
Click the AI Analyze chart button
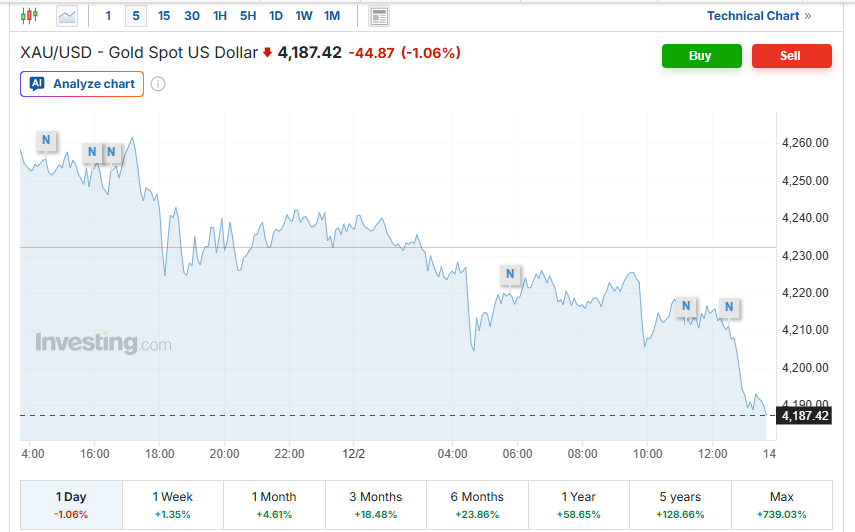point(82,84)
